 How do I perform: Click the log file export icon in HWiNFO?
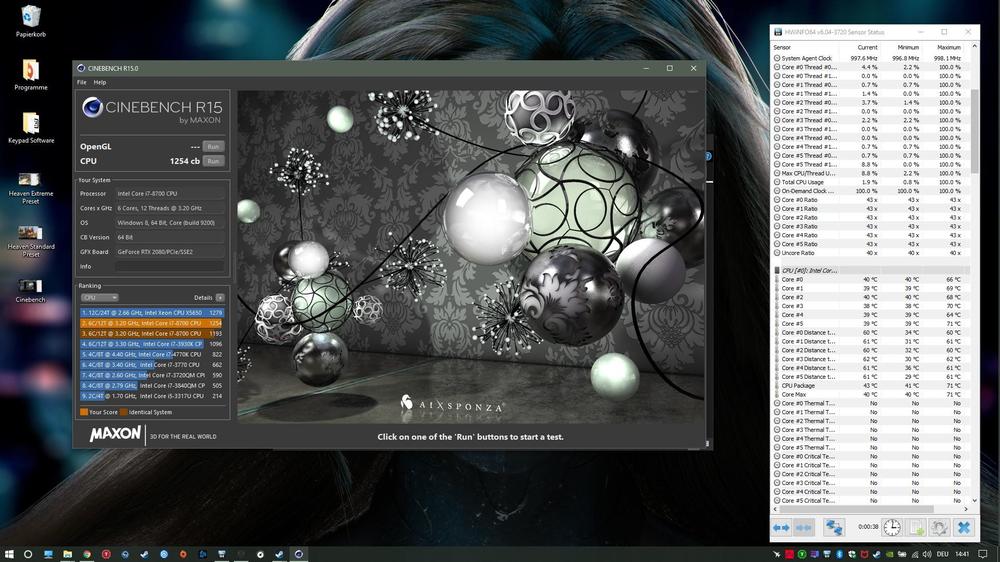[x=916, y=527]
